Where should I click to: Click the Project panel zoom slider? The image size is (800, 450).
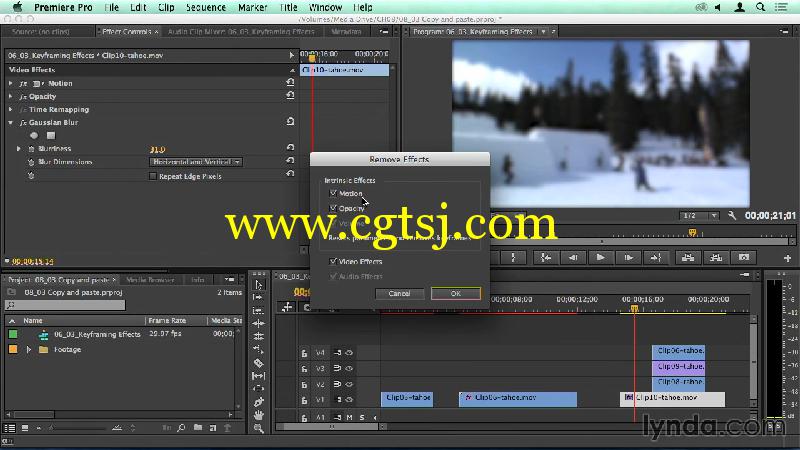pyautogui.click(x=77, y=428)
